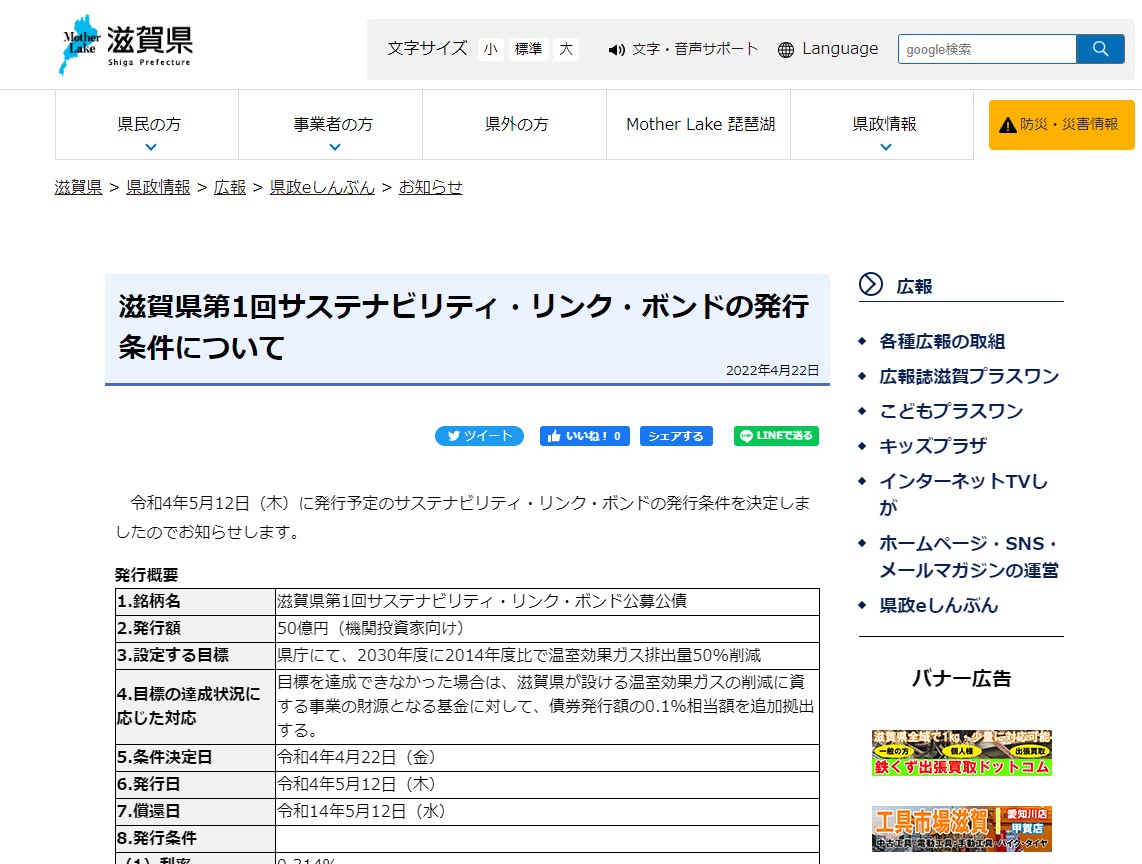Screen dimensions: 1142x864
Task: Send the page via LINE button
Action: click(x=776, y=436)
